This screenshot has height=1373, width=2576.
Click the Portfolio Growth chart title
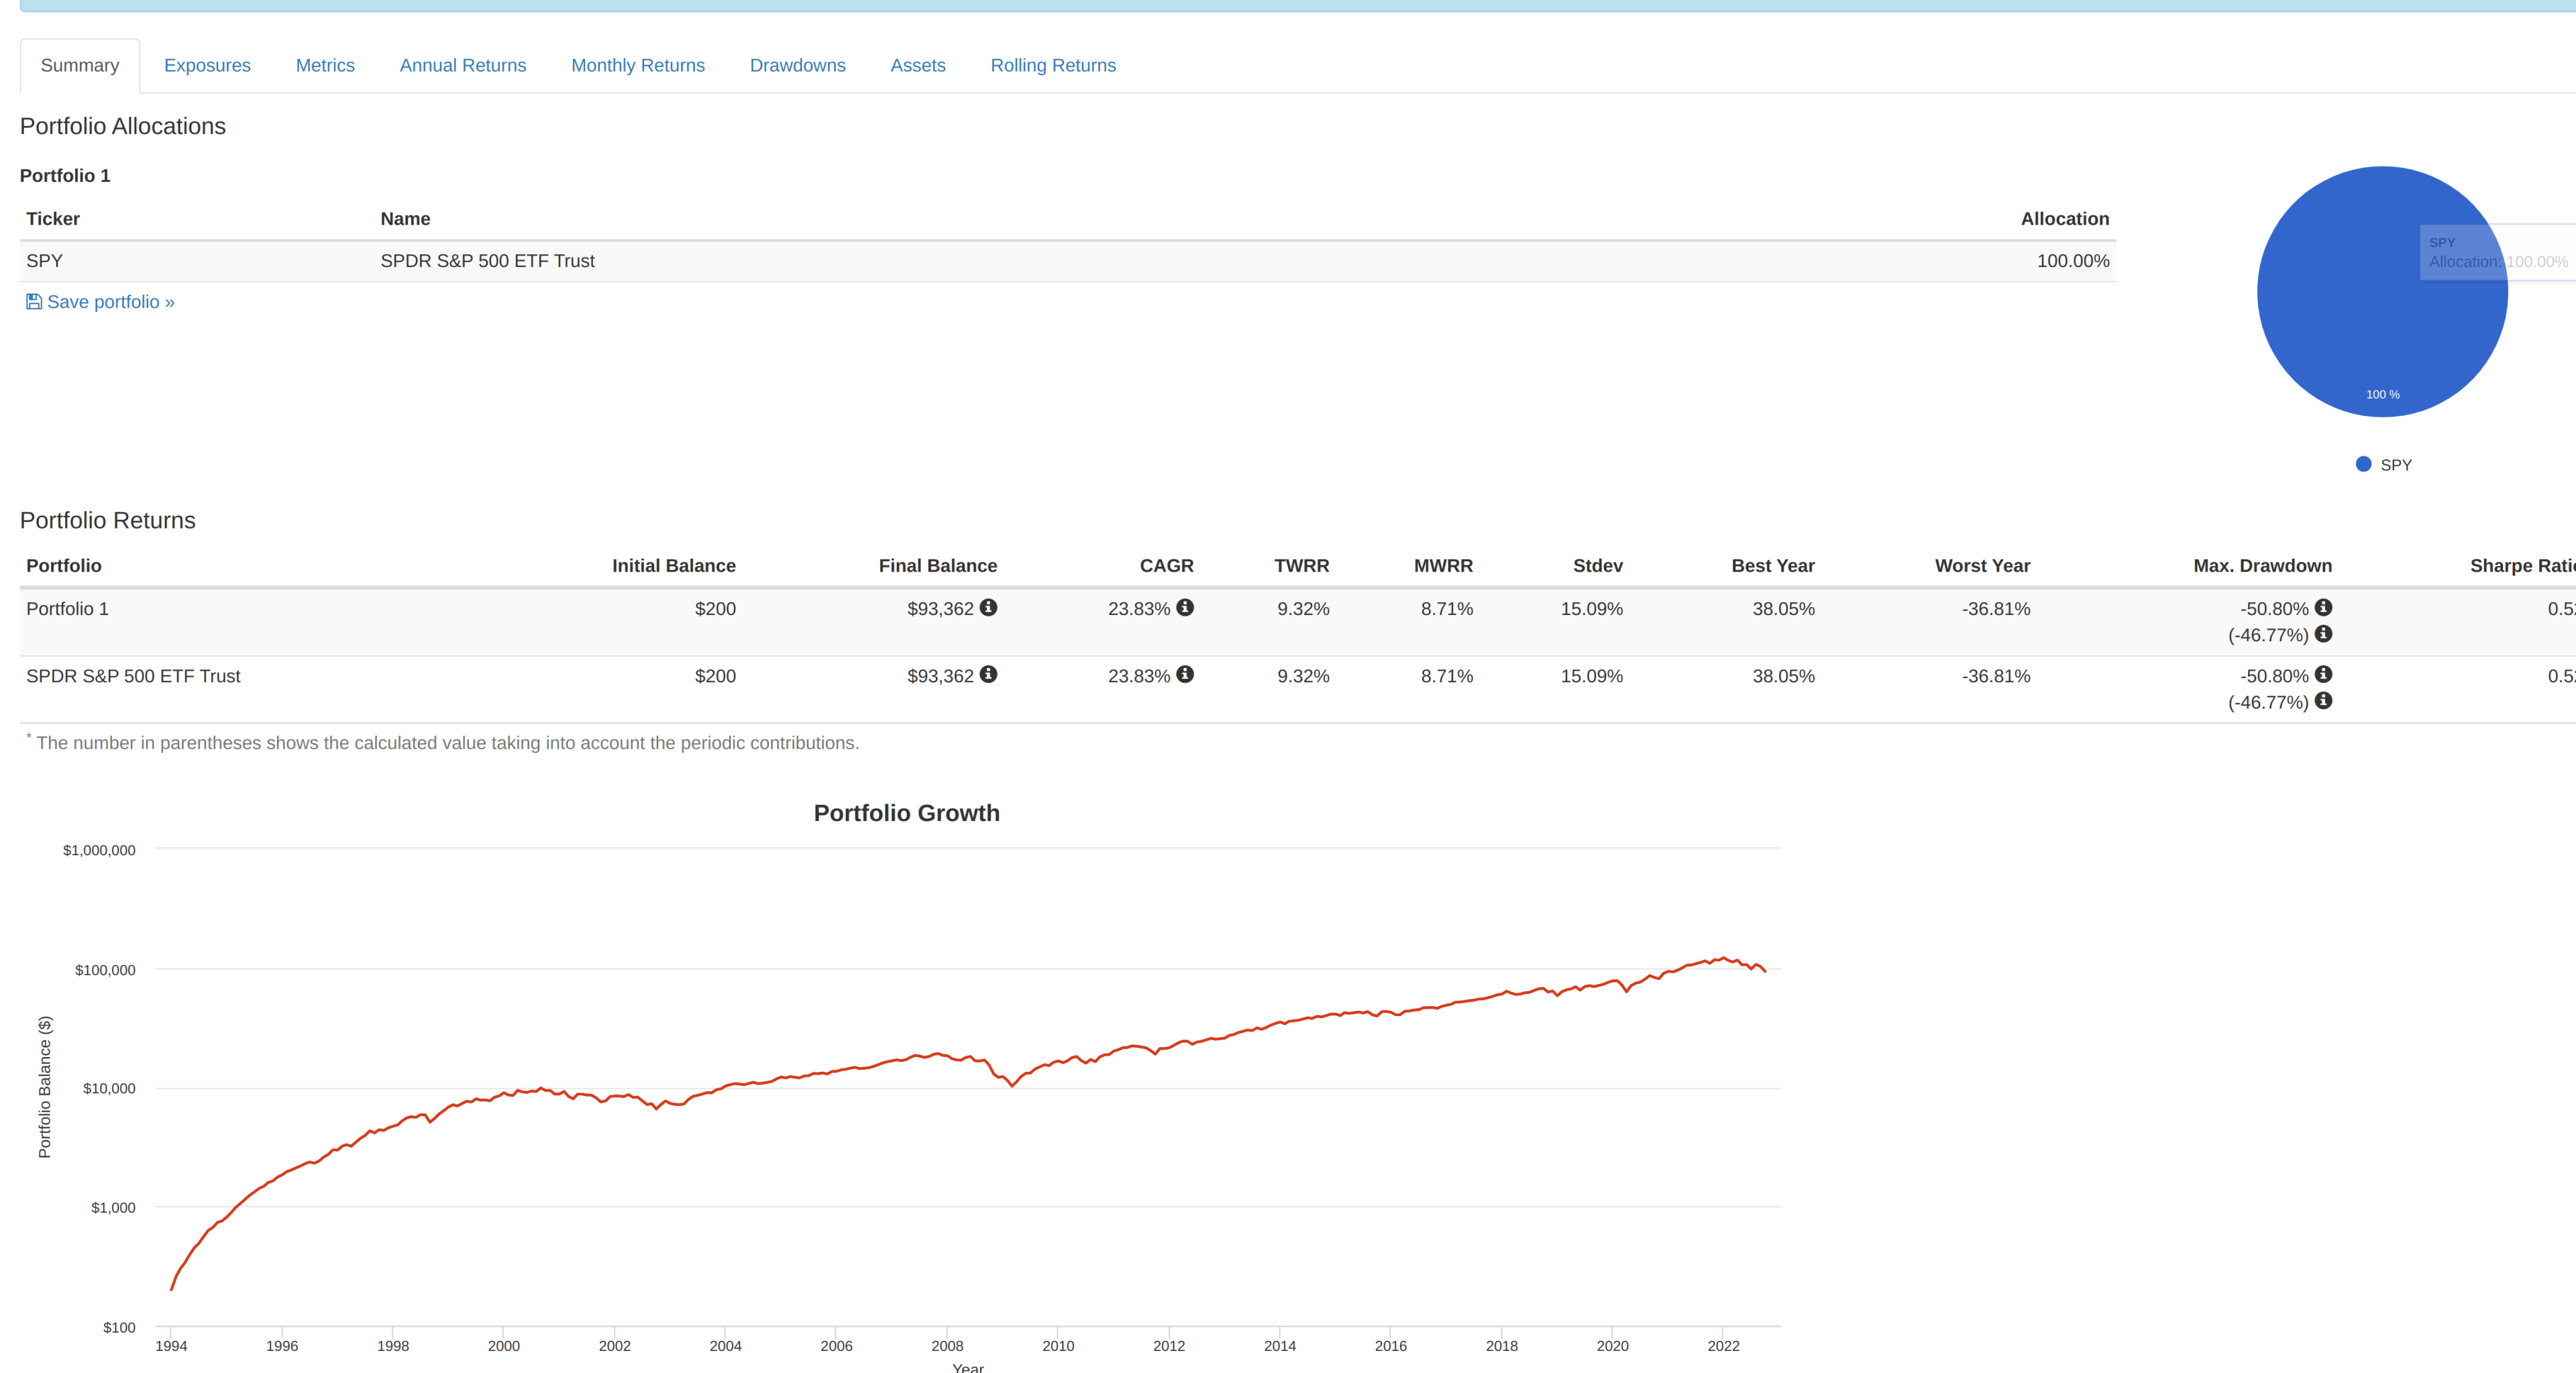coord(907,813)
